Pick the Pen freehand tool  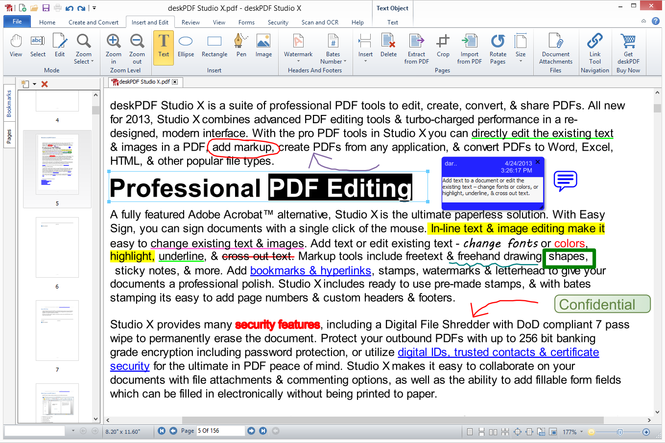[x=241, y=46]
